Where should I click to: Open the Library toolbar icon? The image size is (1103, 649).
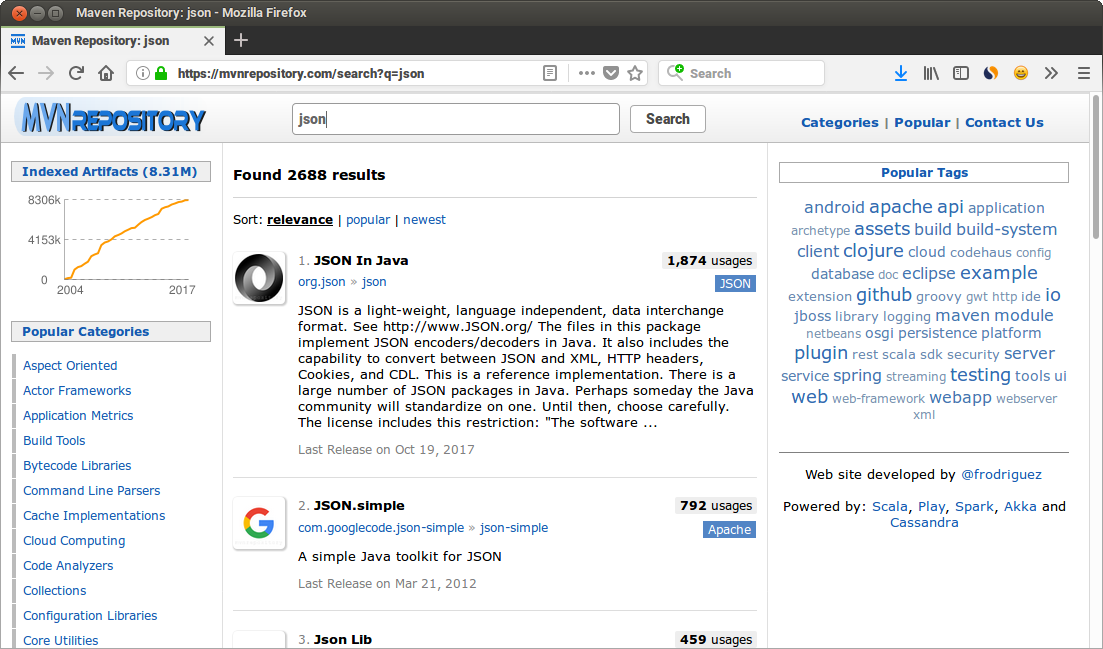point(931,73)
